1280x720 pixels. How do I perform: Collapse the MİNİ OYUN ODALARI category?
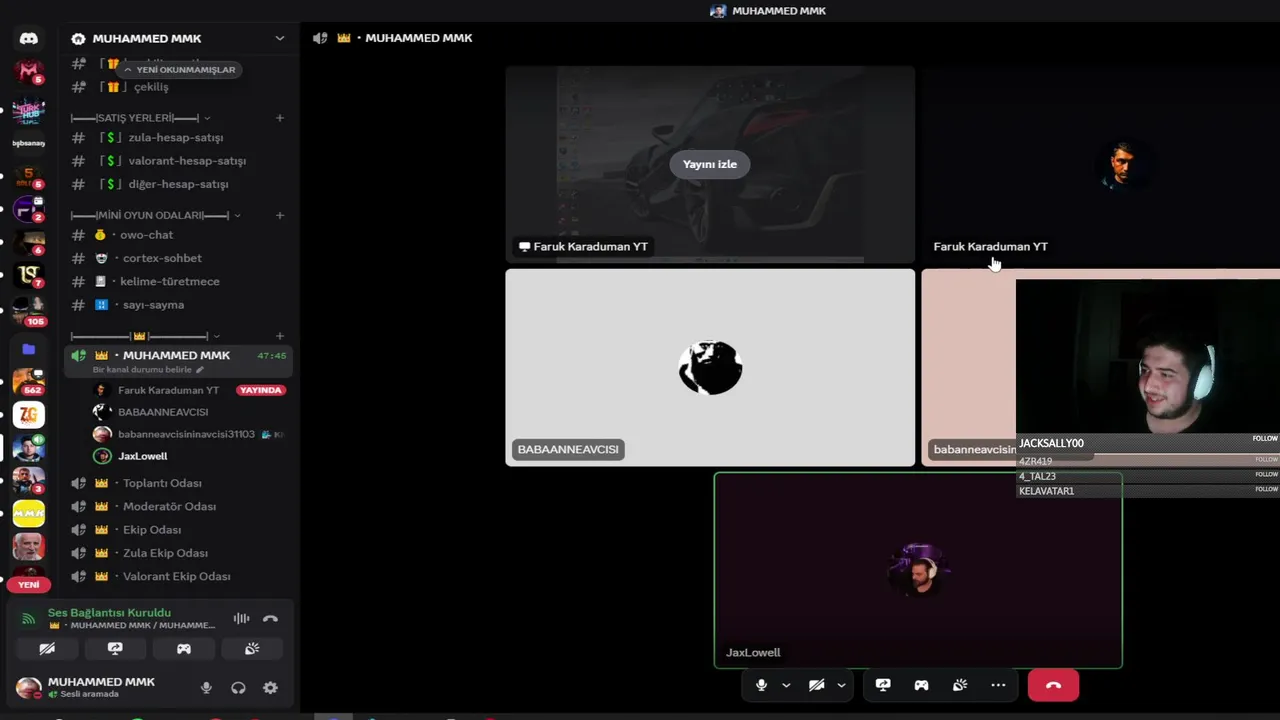tap(155, 215)
